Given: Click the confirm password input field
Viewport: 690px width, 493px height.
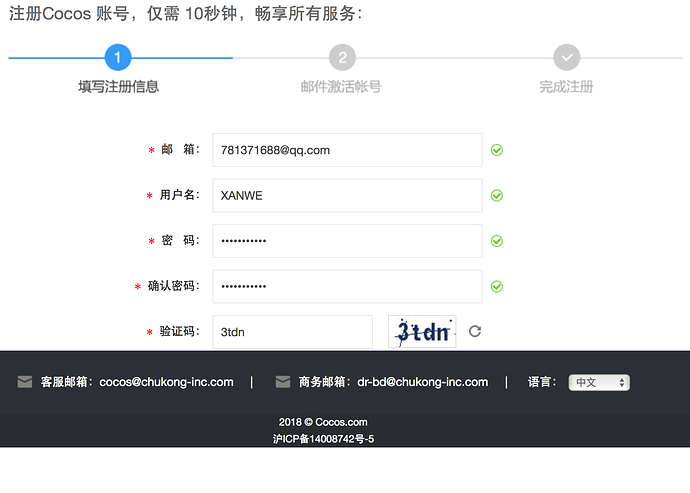Looking at the screenshot, I should pos(347,287).
